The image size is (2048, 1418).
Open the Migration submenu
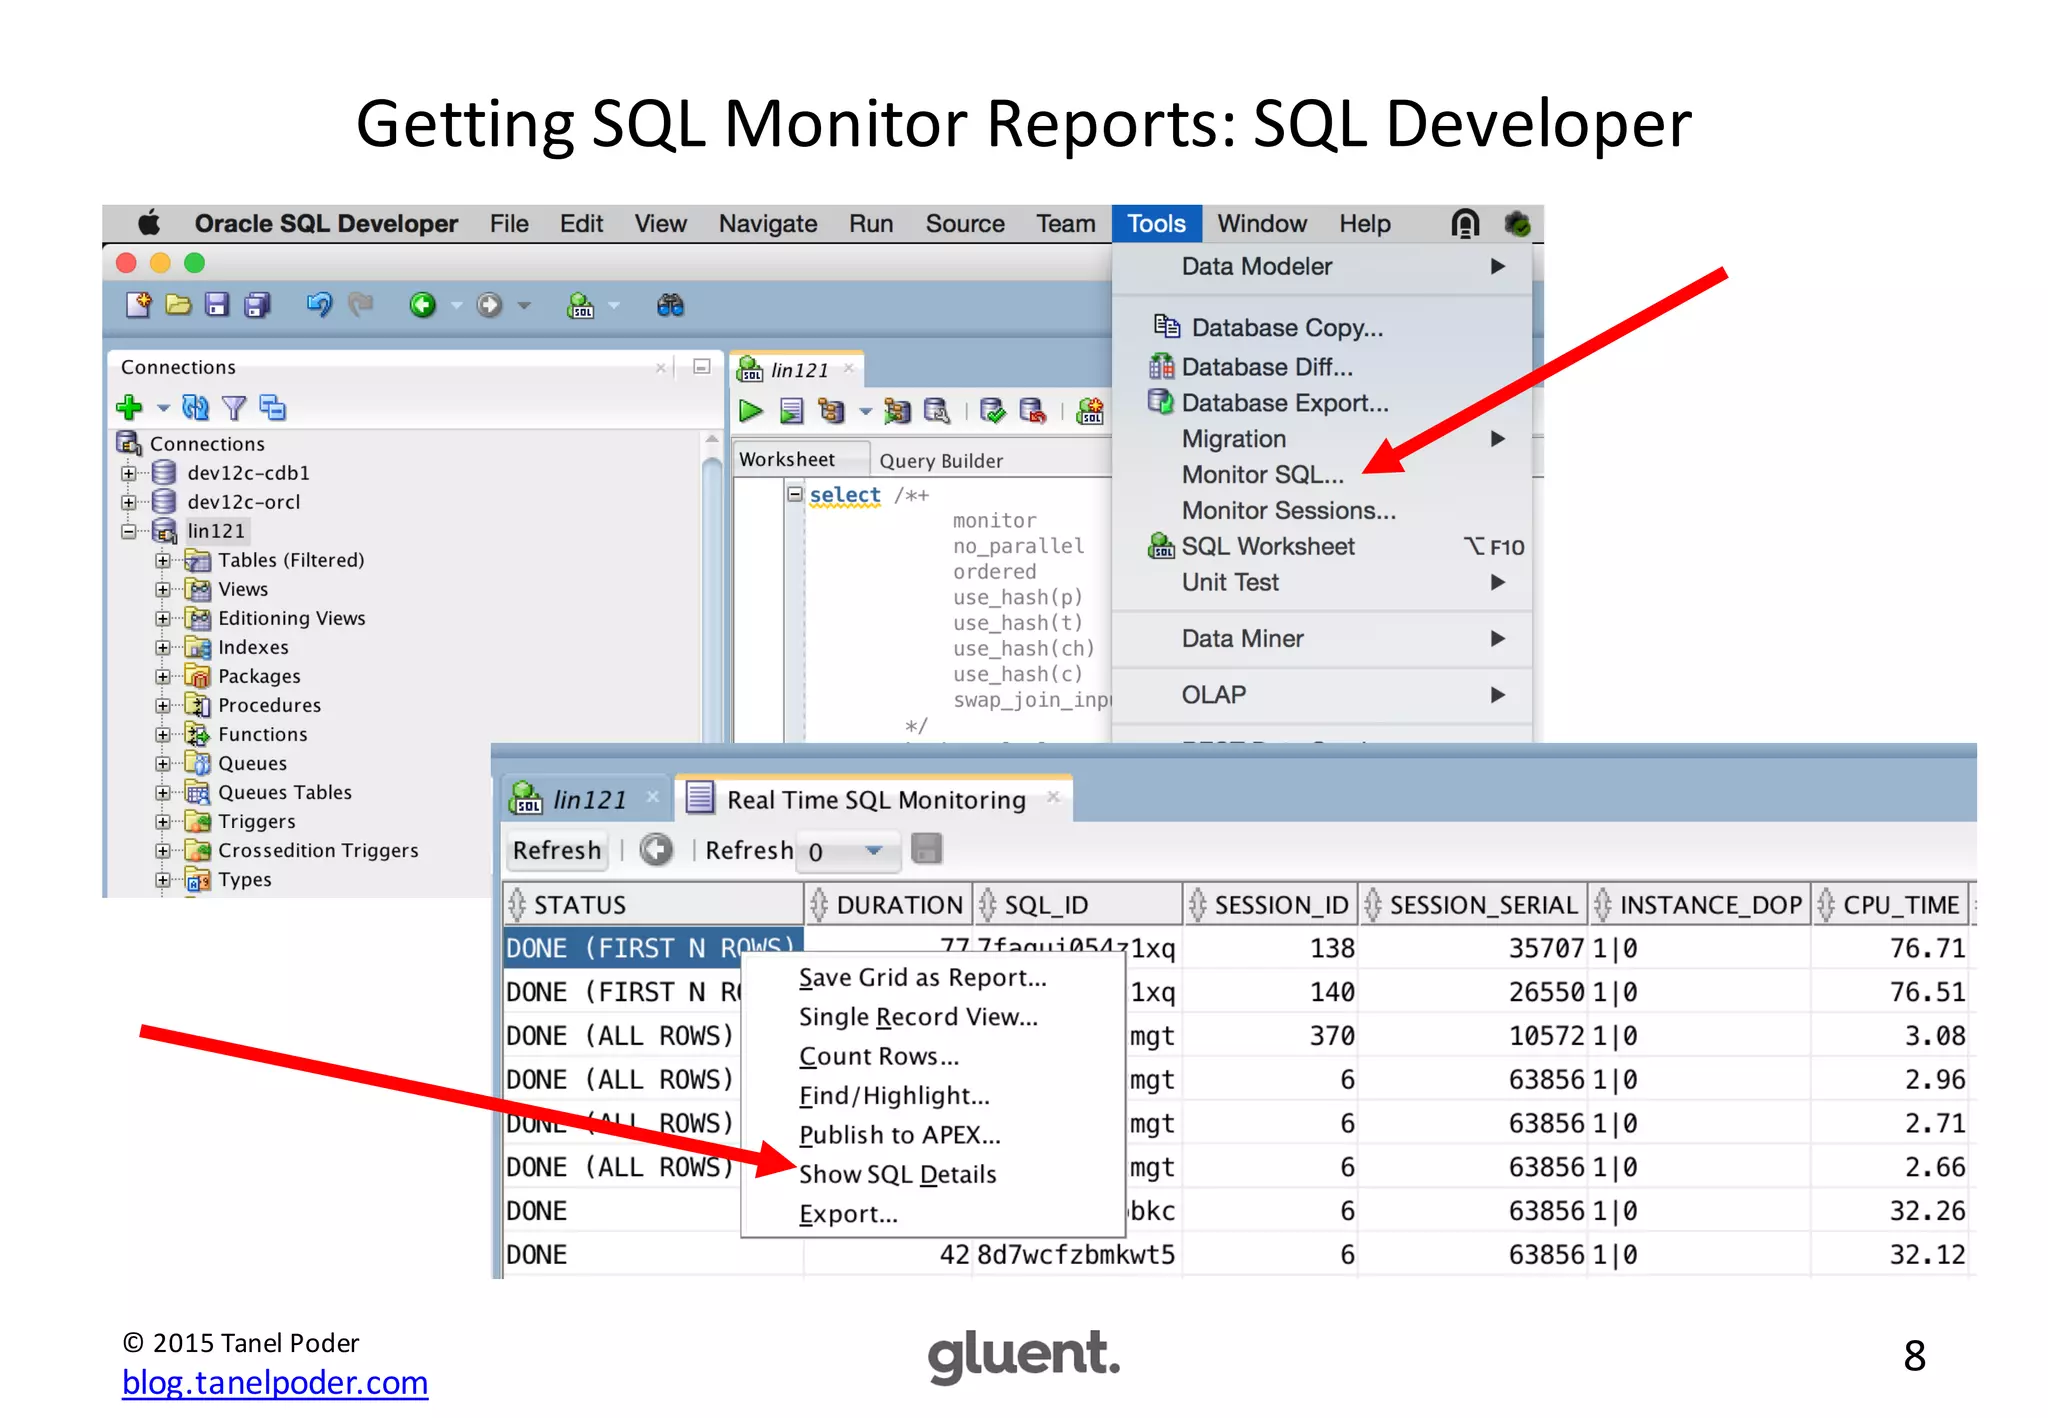[x=1323, y=439]
